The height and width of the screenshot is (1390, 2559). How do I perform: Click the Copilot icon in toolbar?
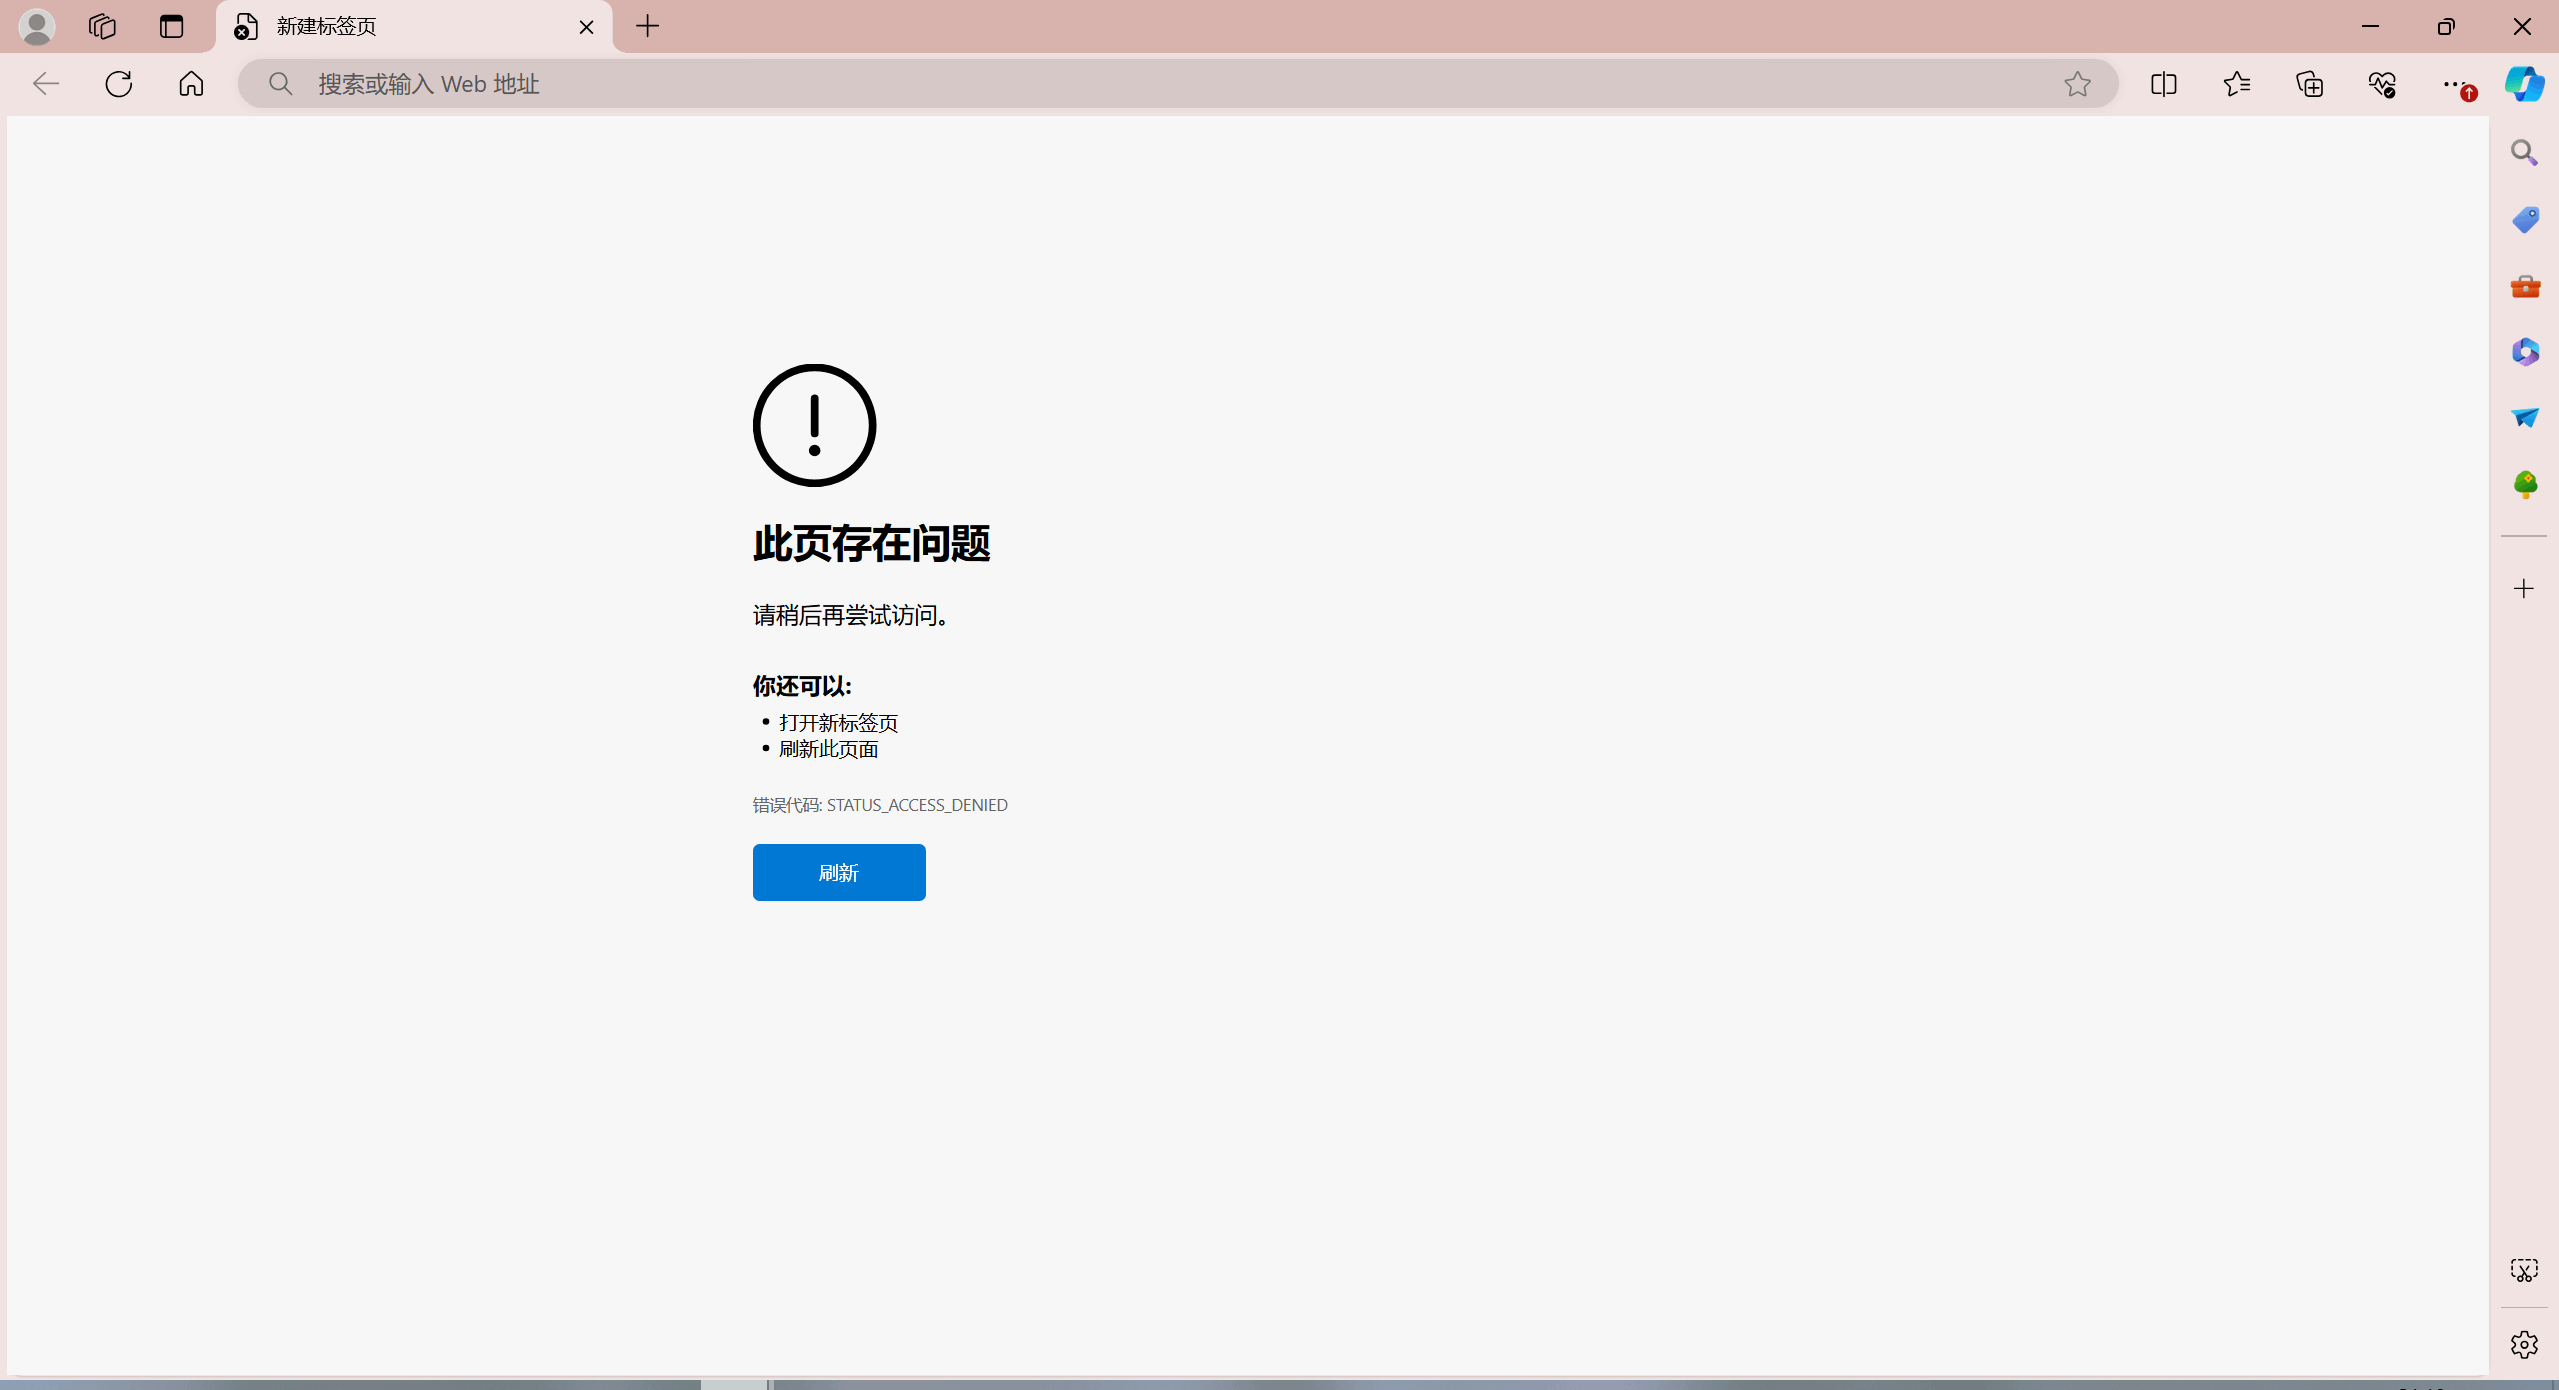pyautogui.click(x=2523, y=84)
